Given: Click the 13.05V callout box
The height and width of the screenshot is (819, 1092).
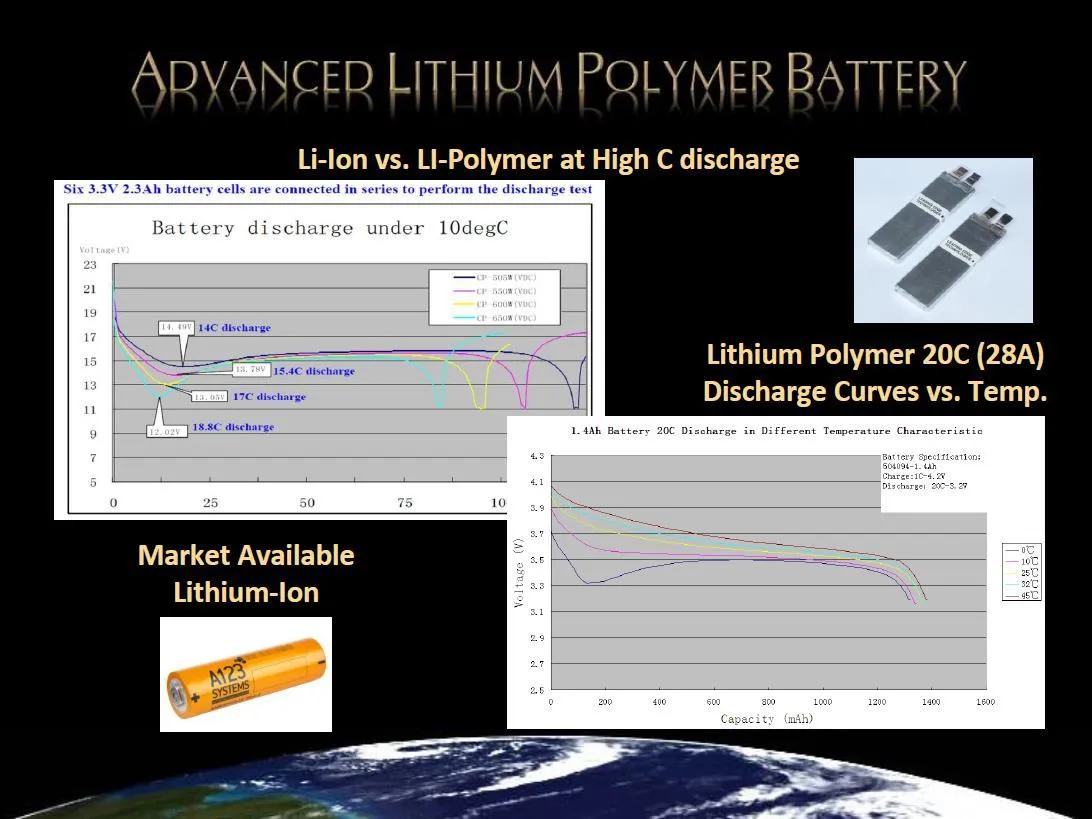Looking at the screenshot, I should point(210,397).
